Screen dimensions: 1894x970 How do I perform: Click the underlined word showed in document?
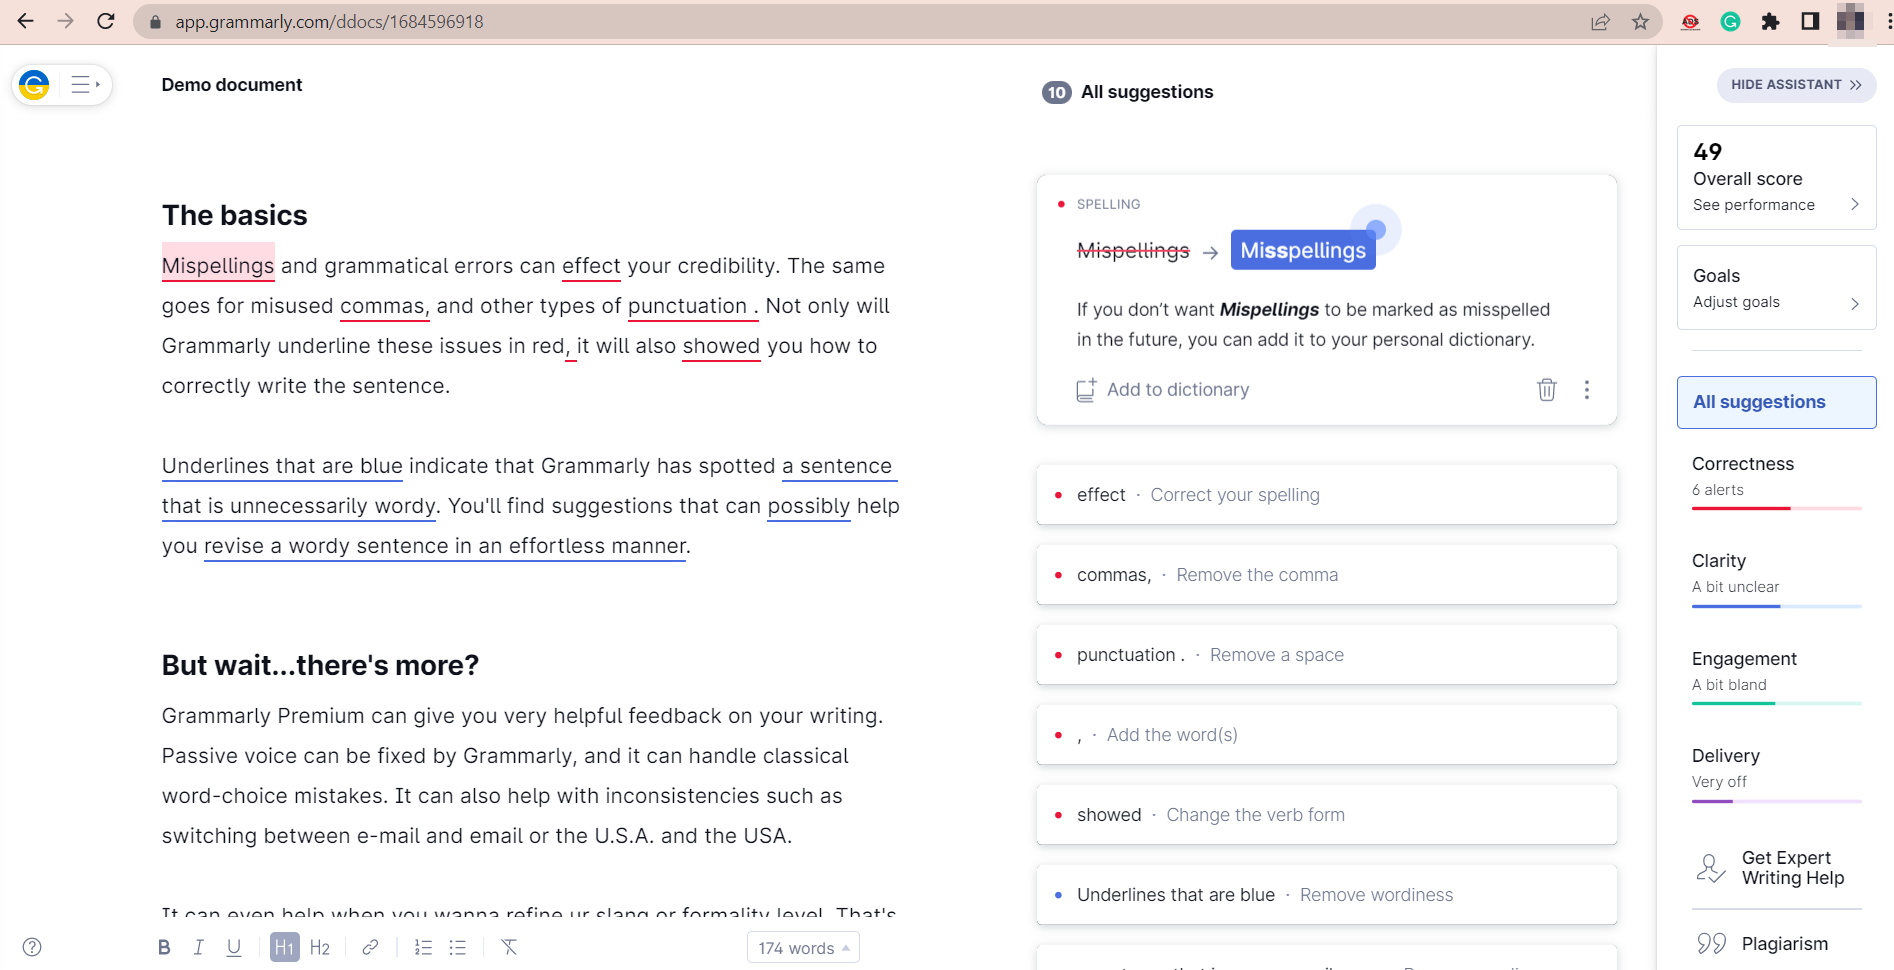pos(721,346)
